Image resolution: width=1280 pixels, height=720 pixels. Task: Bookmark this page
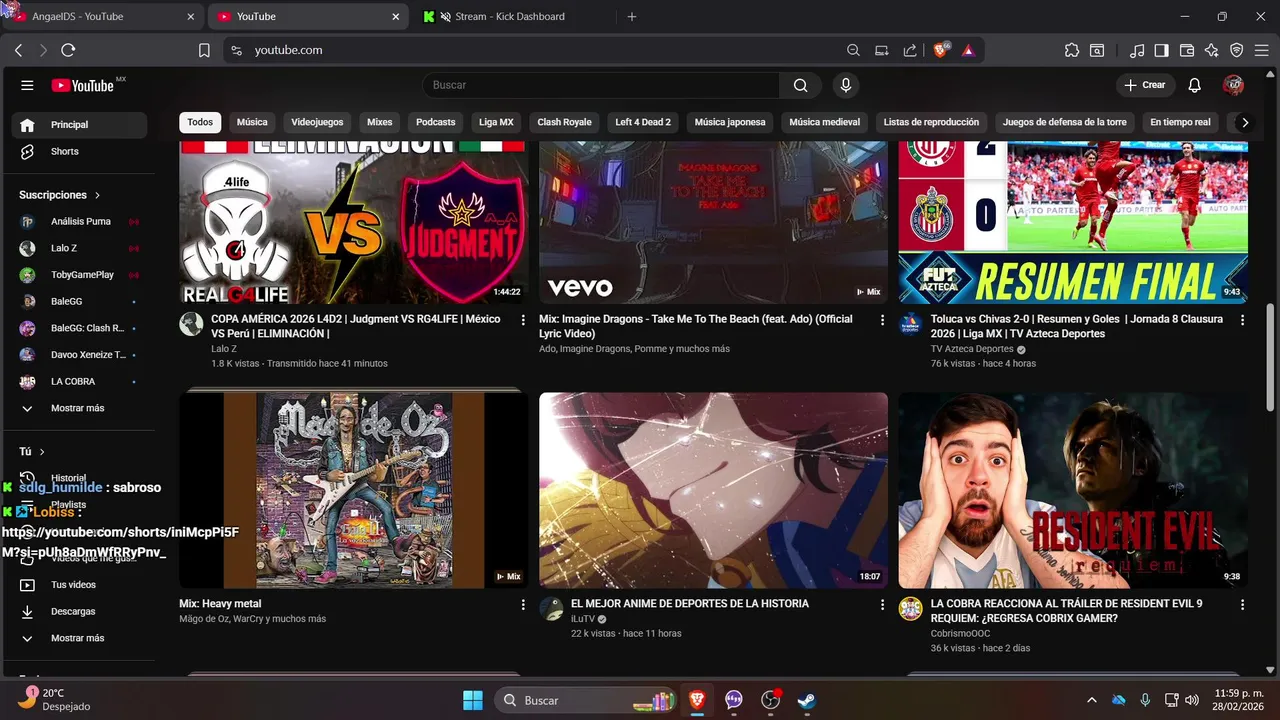pos(204,50)
